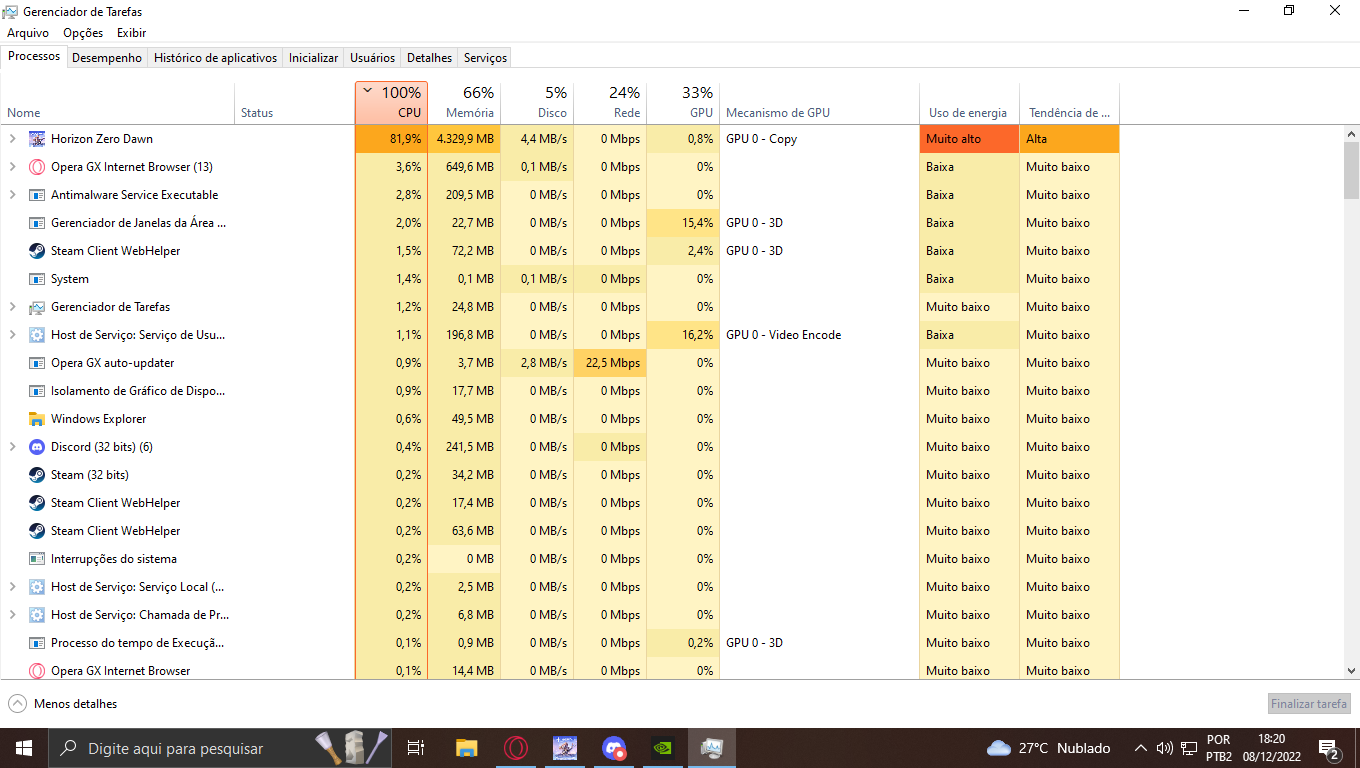
Task: Click the Antimalware Service Executable icon
Action: 37,195
